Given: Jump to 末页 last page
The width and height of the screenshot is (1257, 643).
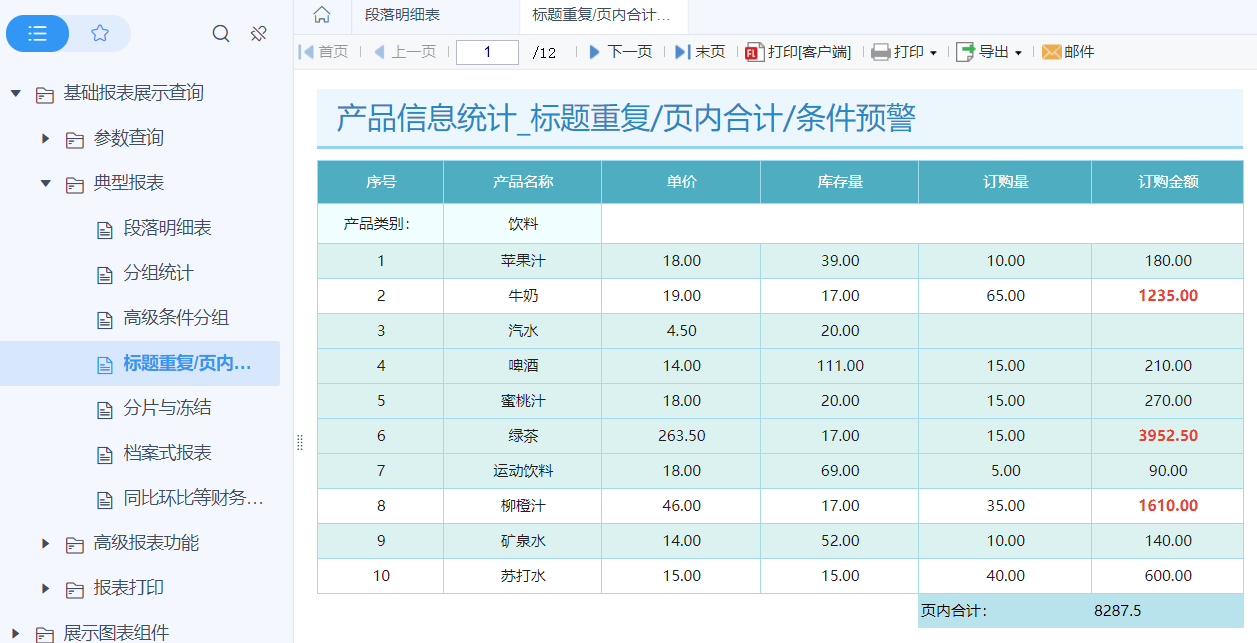Looking at the screenshot, I should click(x=700, y=52).
